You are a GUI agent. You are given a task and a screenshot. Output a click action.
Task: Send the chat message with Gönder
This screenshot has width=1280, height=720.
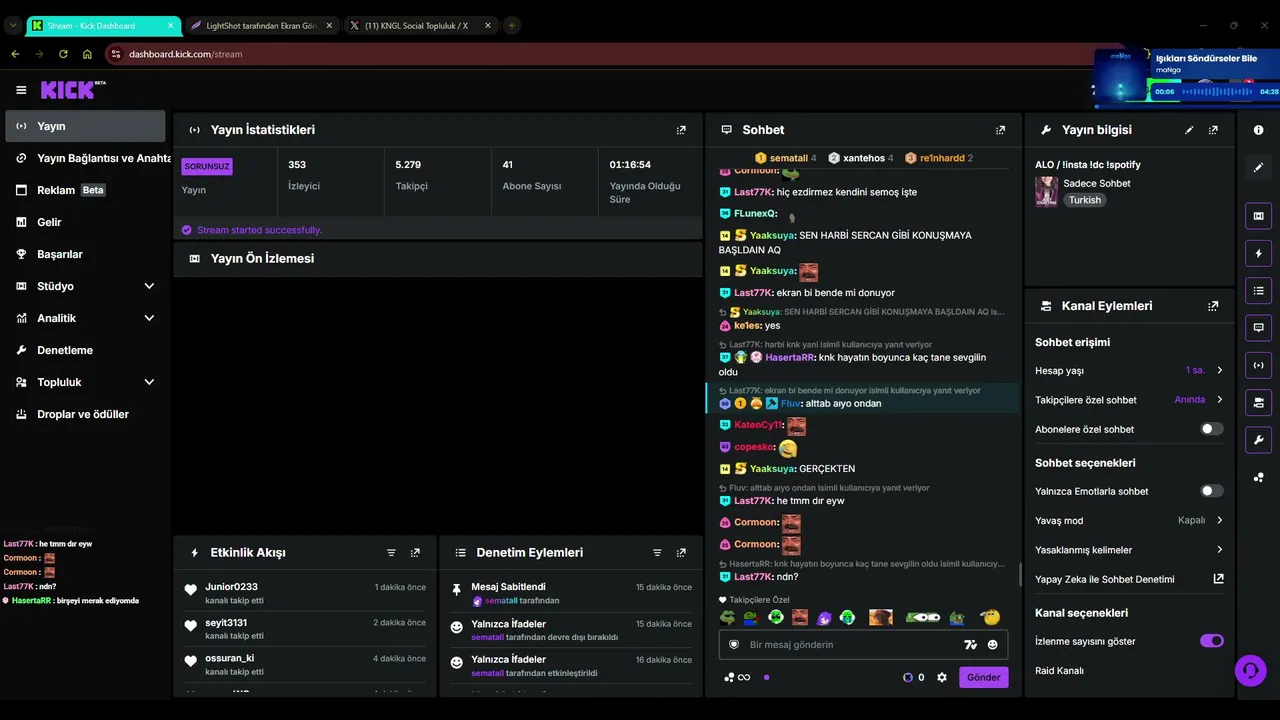click(983, 677)
